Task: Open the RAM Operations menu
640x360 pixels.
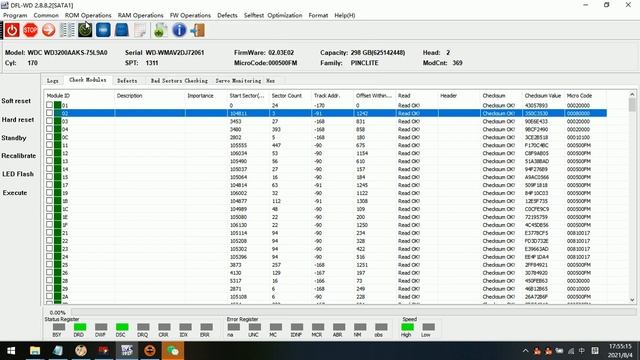Action: (140, 15)
